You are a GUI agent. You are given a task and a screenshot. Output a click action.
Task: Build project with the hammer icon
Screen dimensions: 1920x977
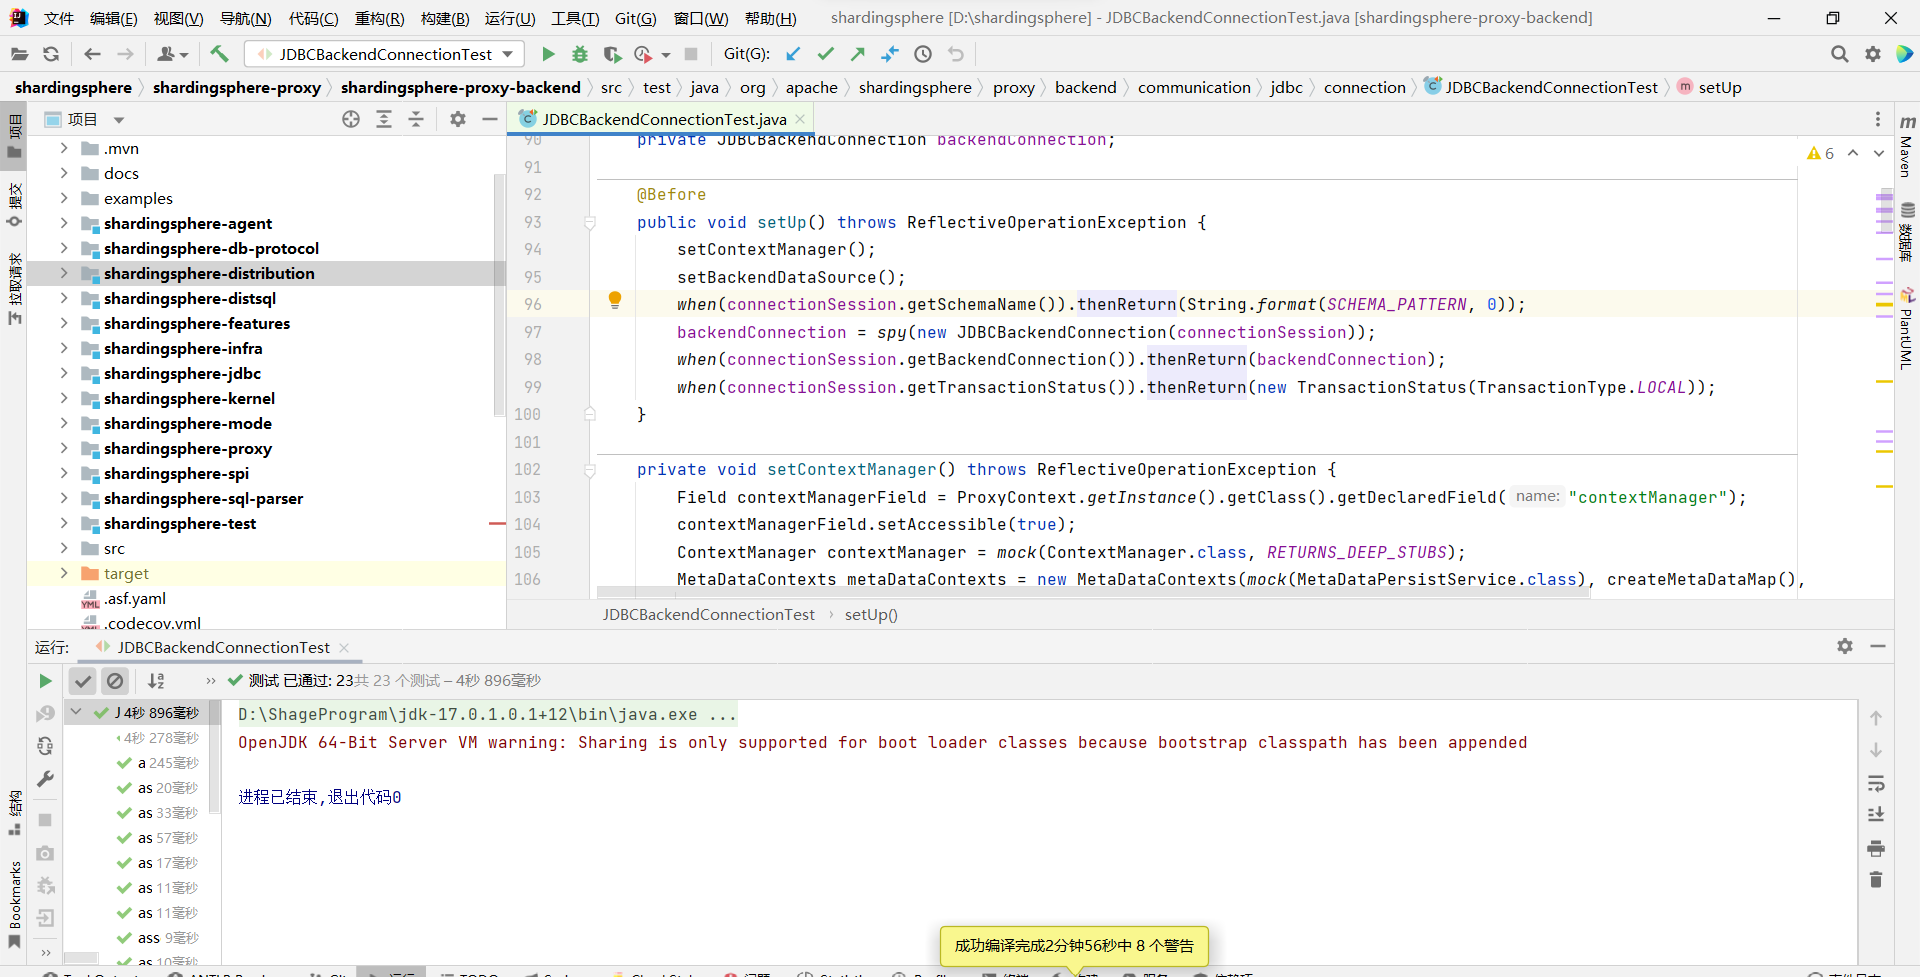click(220, 54)
